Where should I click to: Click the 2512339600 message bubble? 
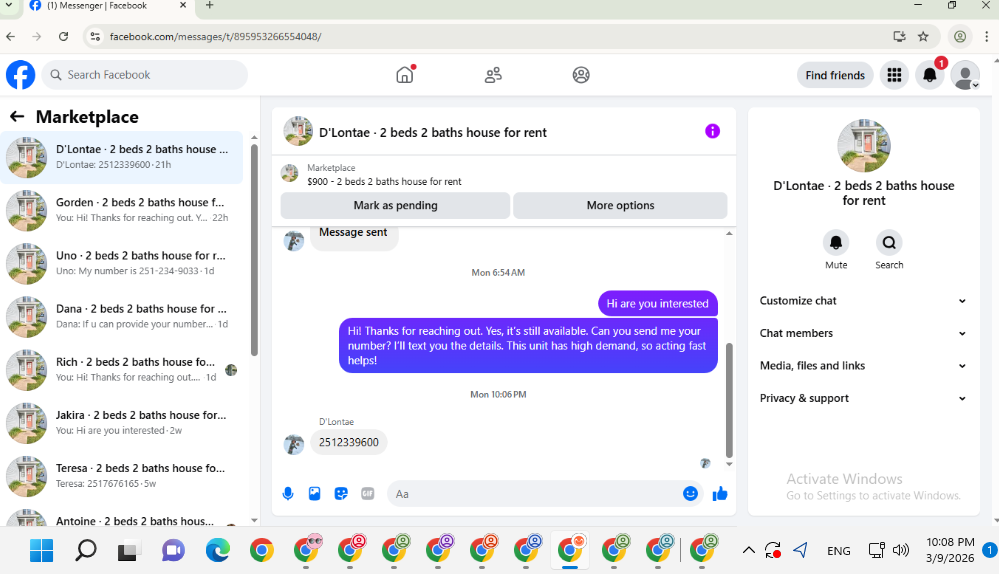point(349,442)
